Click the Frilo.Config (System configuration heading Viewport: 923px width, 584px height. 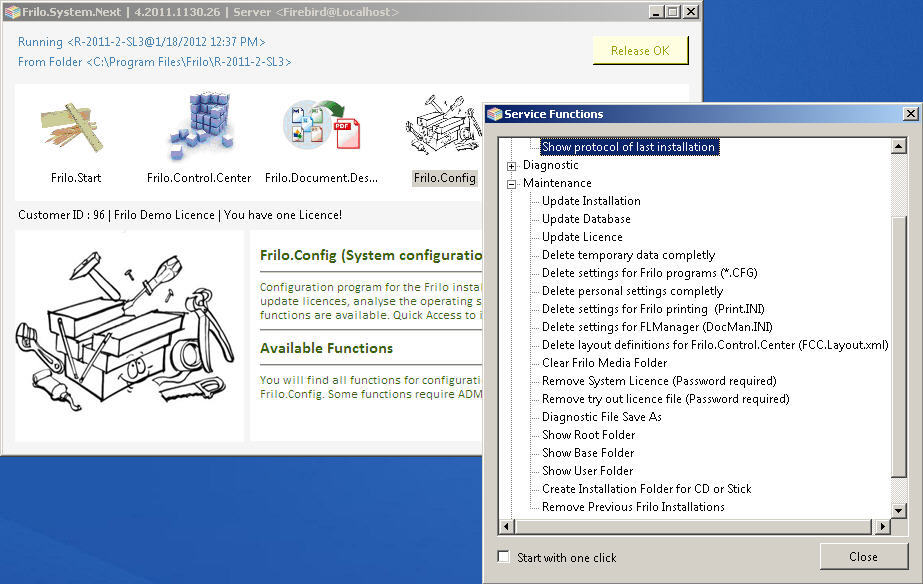371,256
